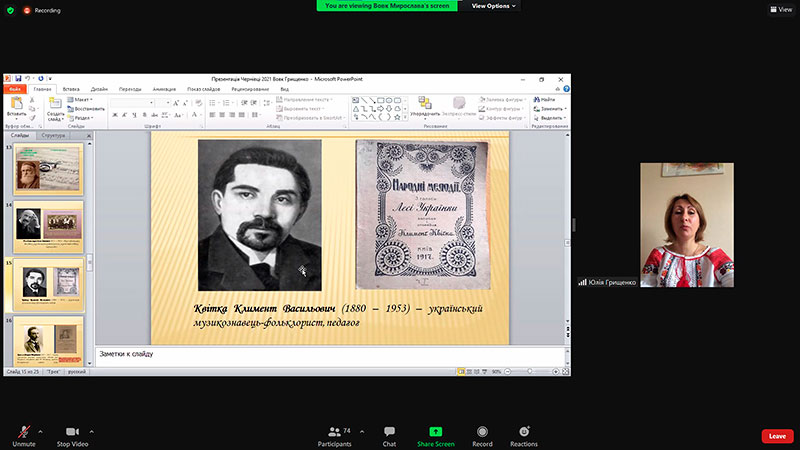Viewport: 800px width, 450px height.
Task: Open the Переходы ribbon tab
Action: click(x=130, y=89)
